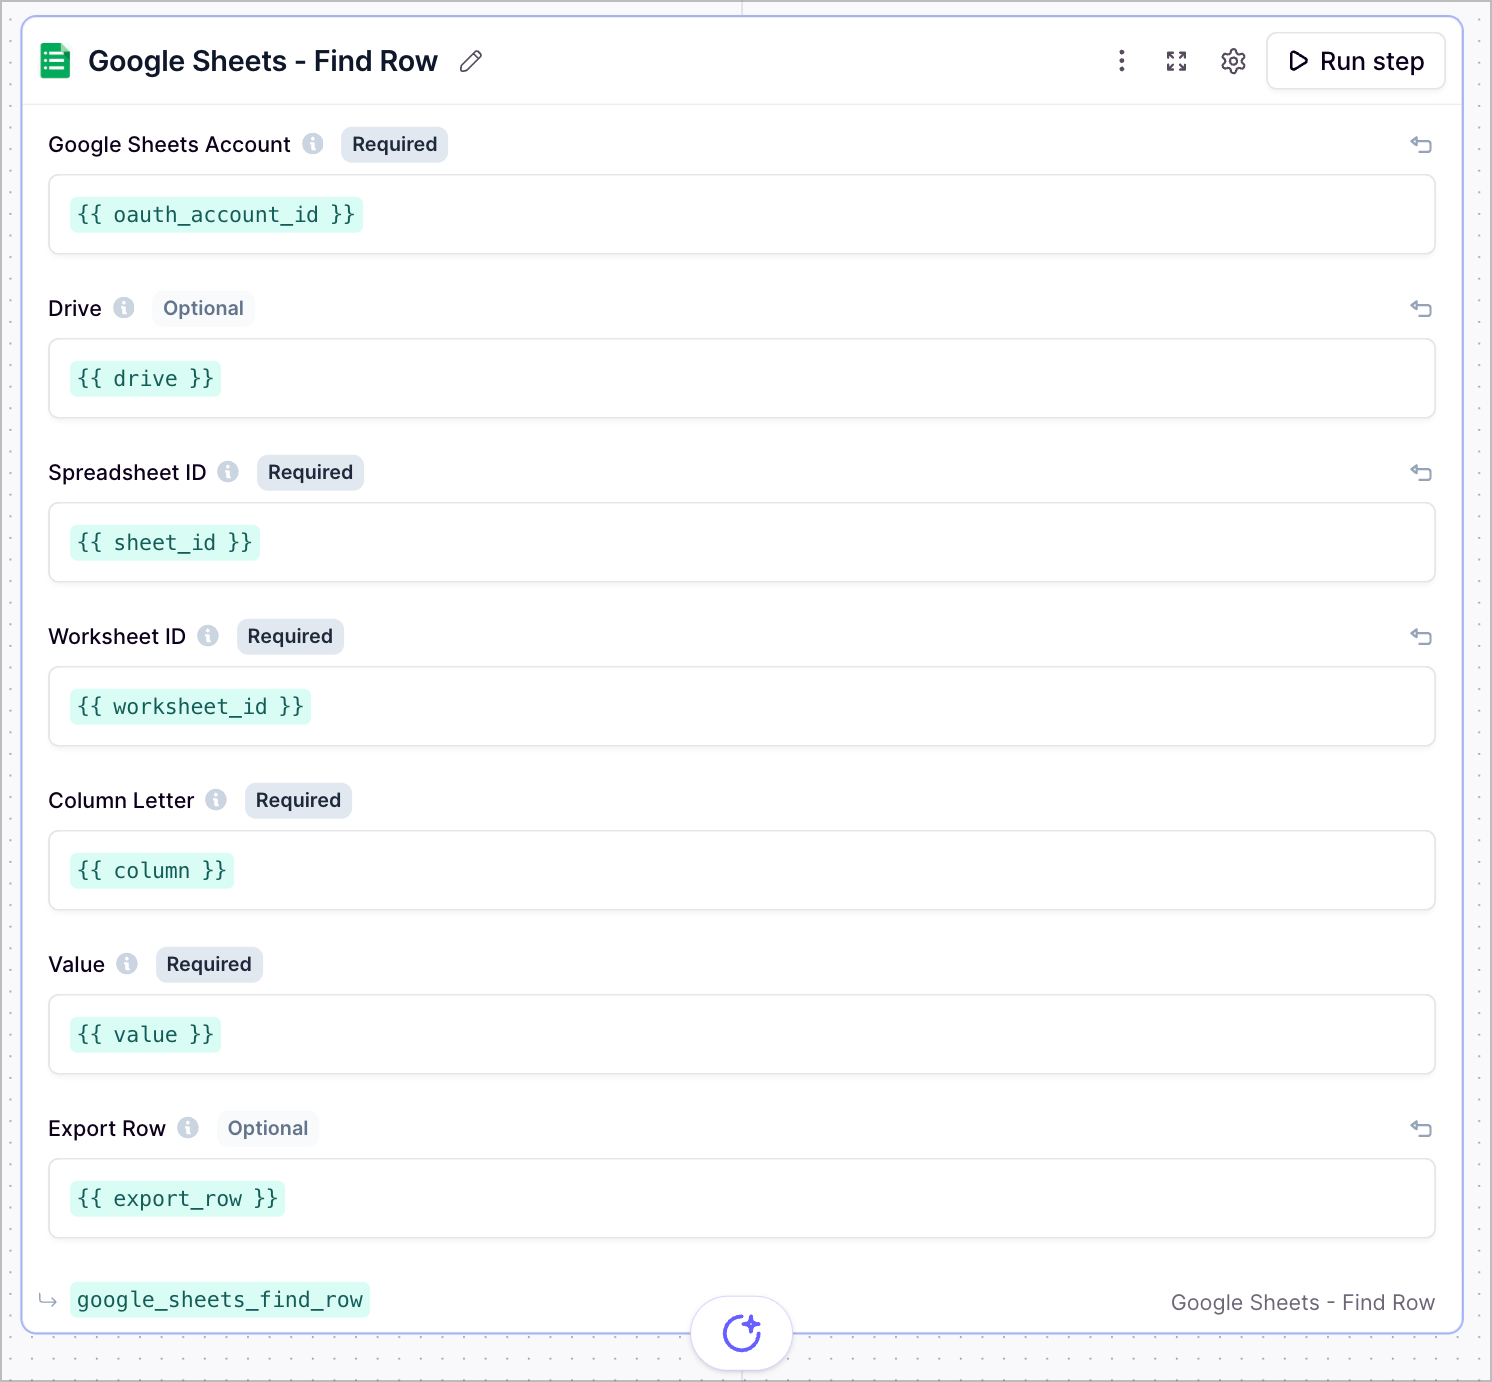Click the info icon beside Google Sheets Account
Viewport: 1492px width, 1382px height.
click(312, 144)
